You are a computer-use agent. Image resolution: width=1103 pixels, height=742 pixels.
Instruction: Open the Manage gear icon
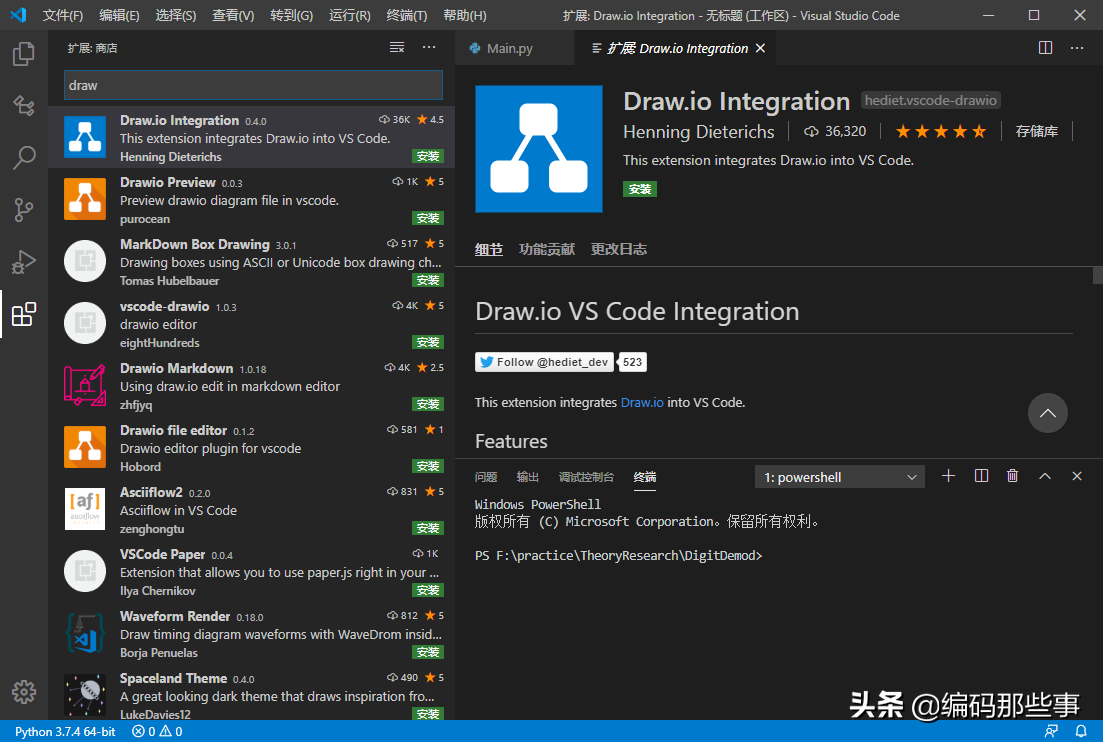coord(24,692)
